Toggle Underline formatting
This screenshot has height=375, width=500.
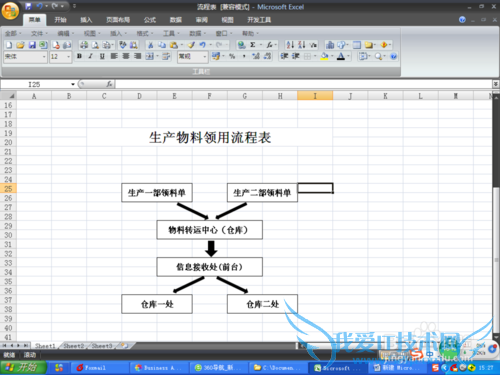[x=102, y=56]
